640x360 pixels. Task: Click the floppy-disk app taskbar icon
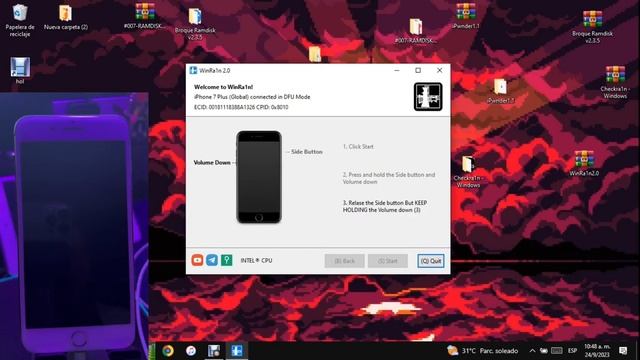pyautogui.click(x=214, y=351)
